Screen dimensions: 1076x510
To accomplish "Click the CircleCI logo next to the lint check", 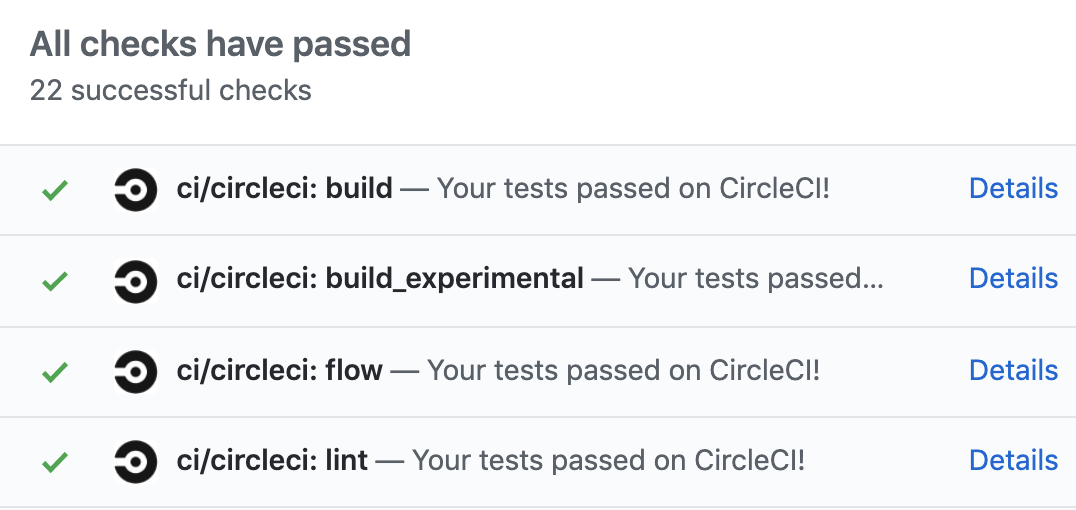I will coord(135,461).
